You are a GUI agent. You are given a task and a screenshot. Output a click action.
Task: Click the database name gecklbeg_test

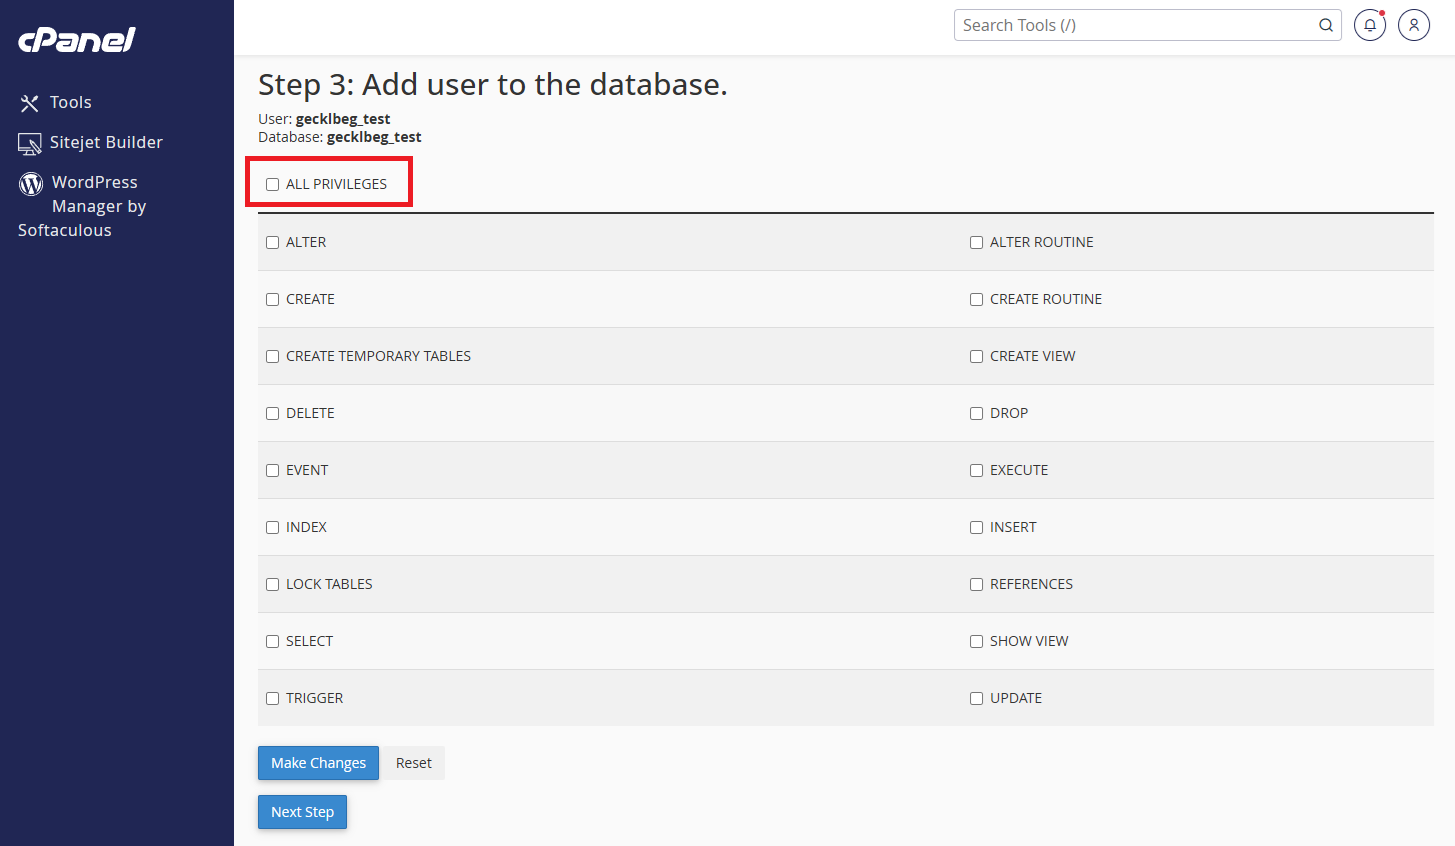click(x=374, y=137)
